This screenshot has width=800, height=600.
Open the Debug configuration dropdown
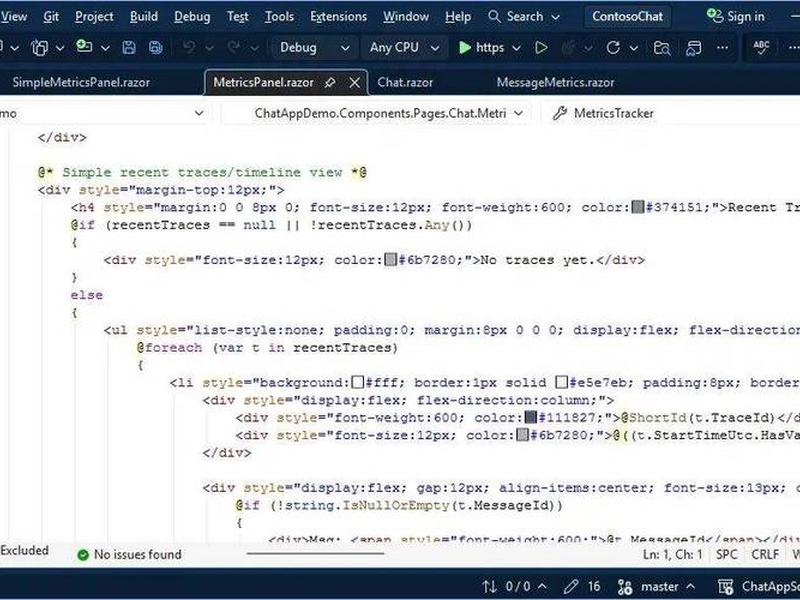314,47
